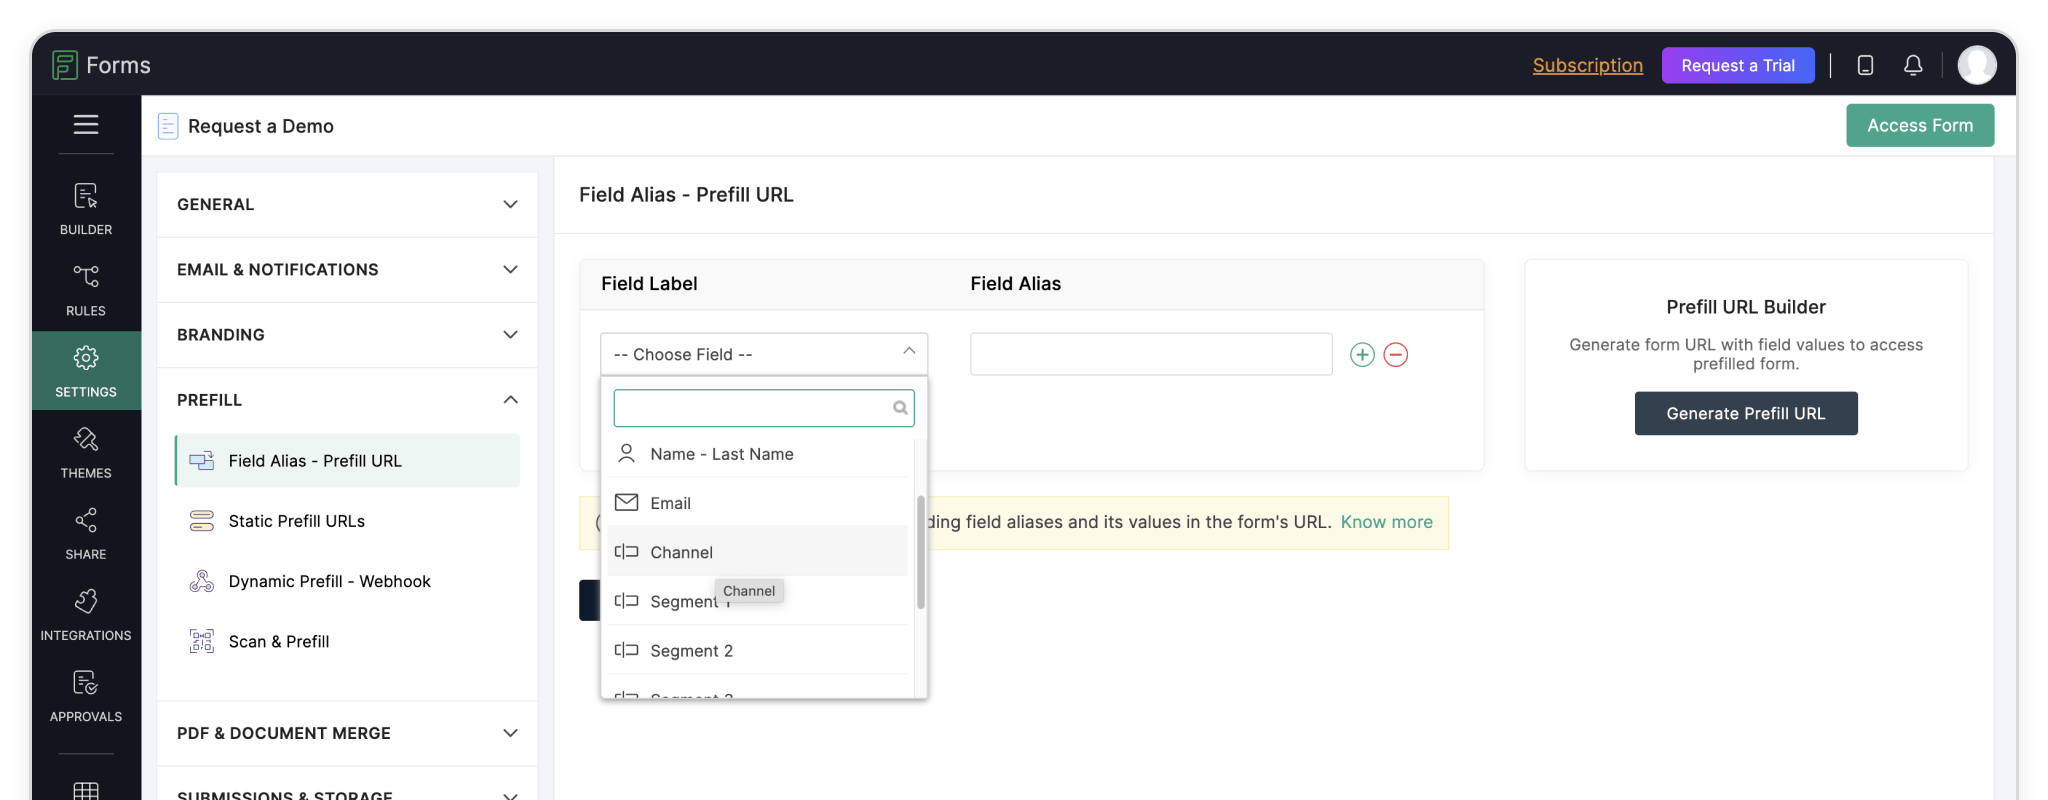
Task: Click the person icon beside Name - Last Name
Action: [x=627, y=453]
